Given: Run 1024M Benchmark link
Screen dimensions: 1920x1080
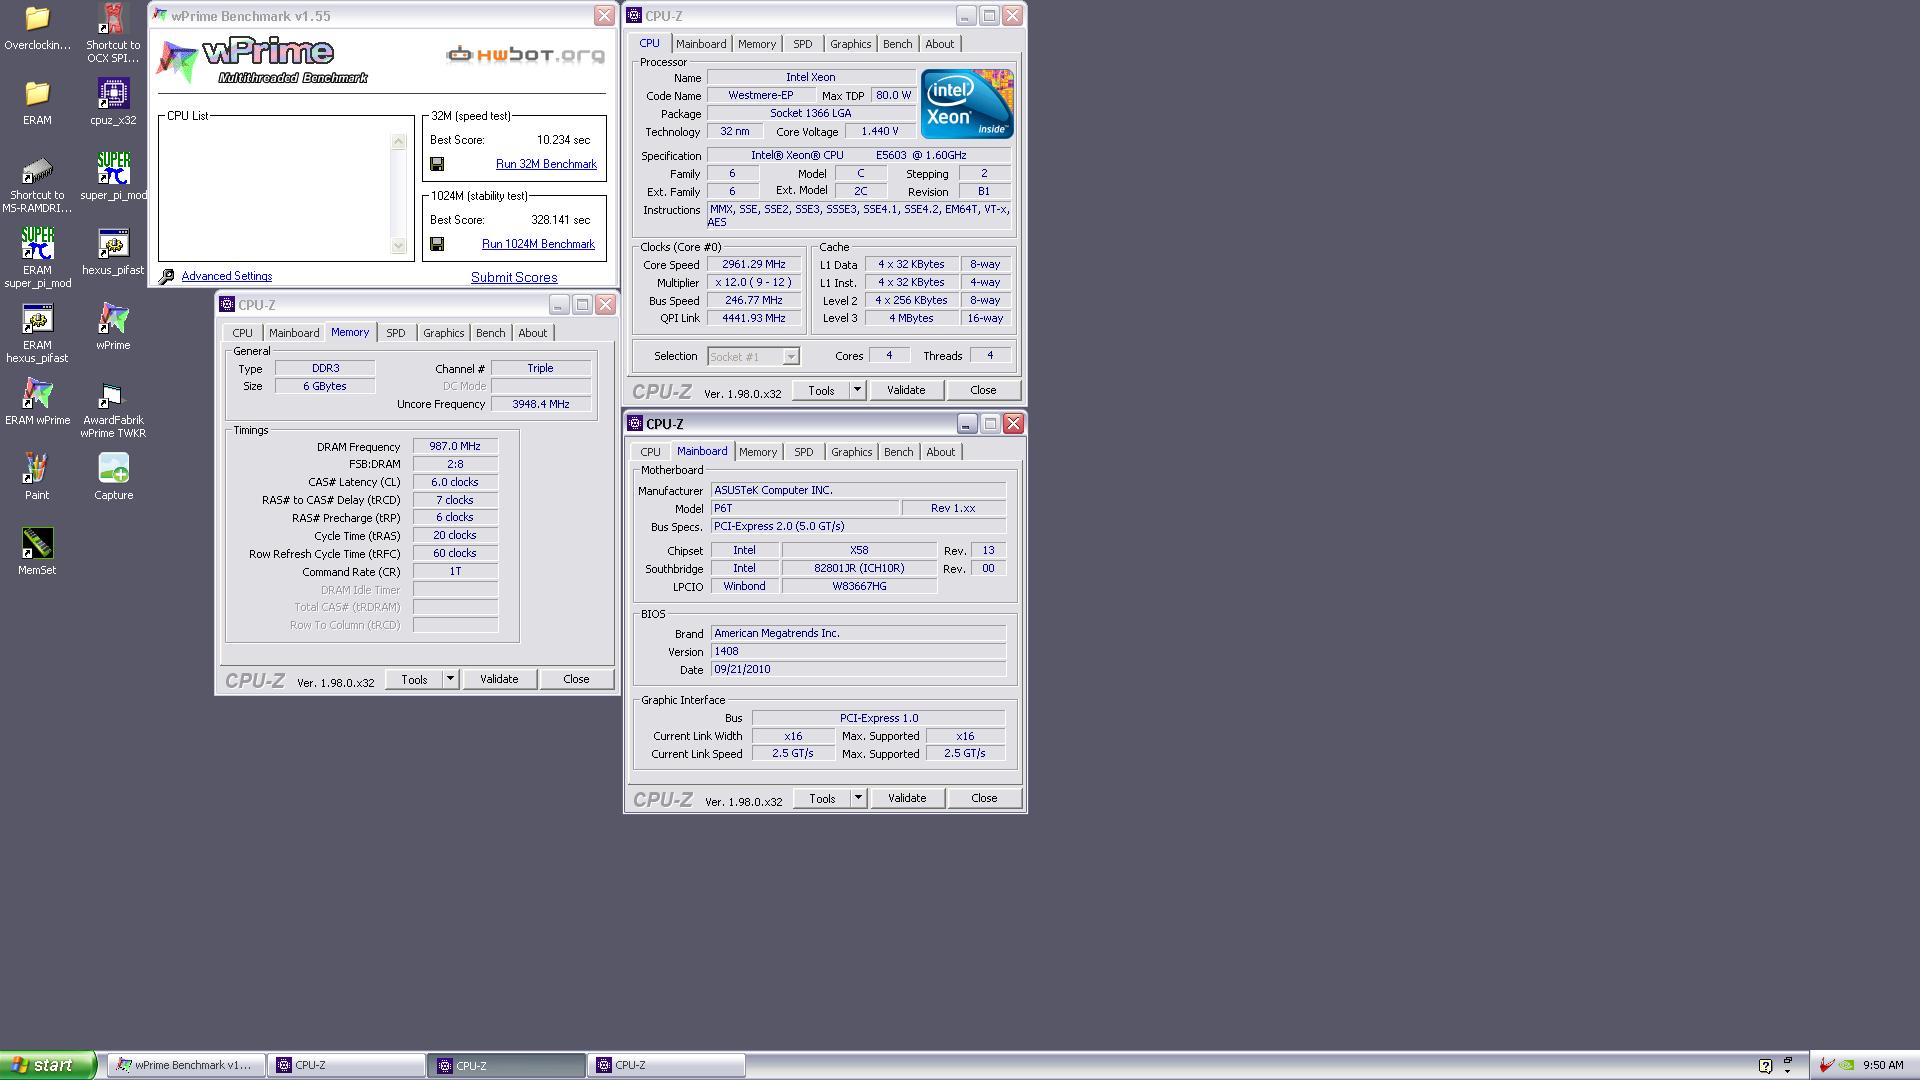Looking at the screenshot, I should click(x=538, y=244).
